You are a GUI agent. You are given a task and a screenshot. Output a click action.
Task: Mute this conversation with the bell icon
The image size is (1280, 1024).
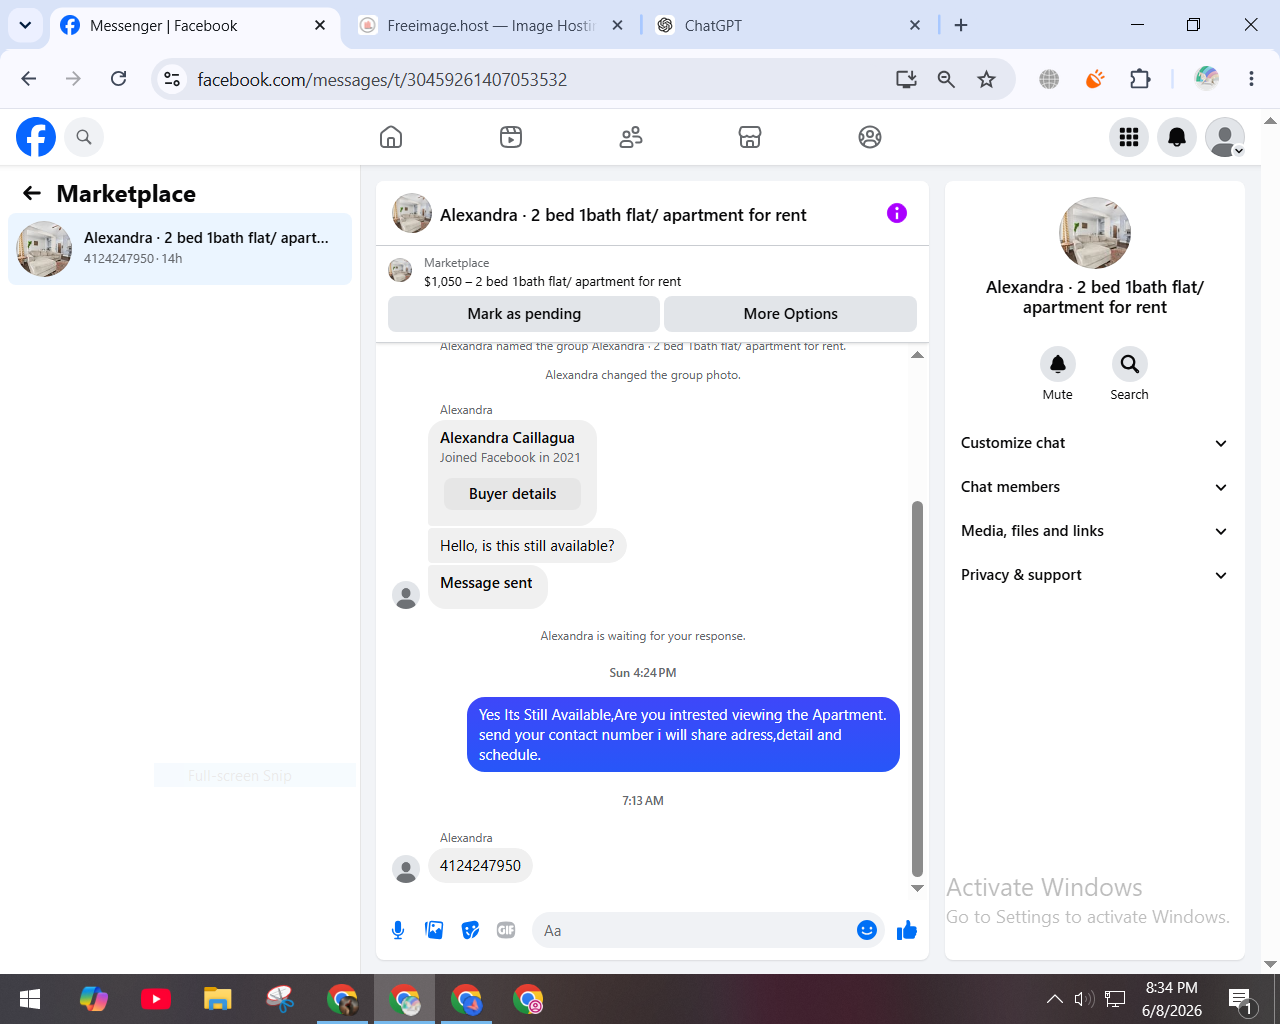click(1058, 364)
